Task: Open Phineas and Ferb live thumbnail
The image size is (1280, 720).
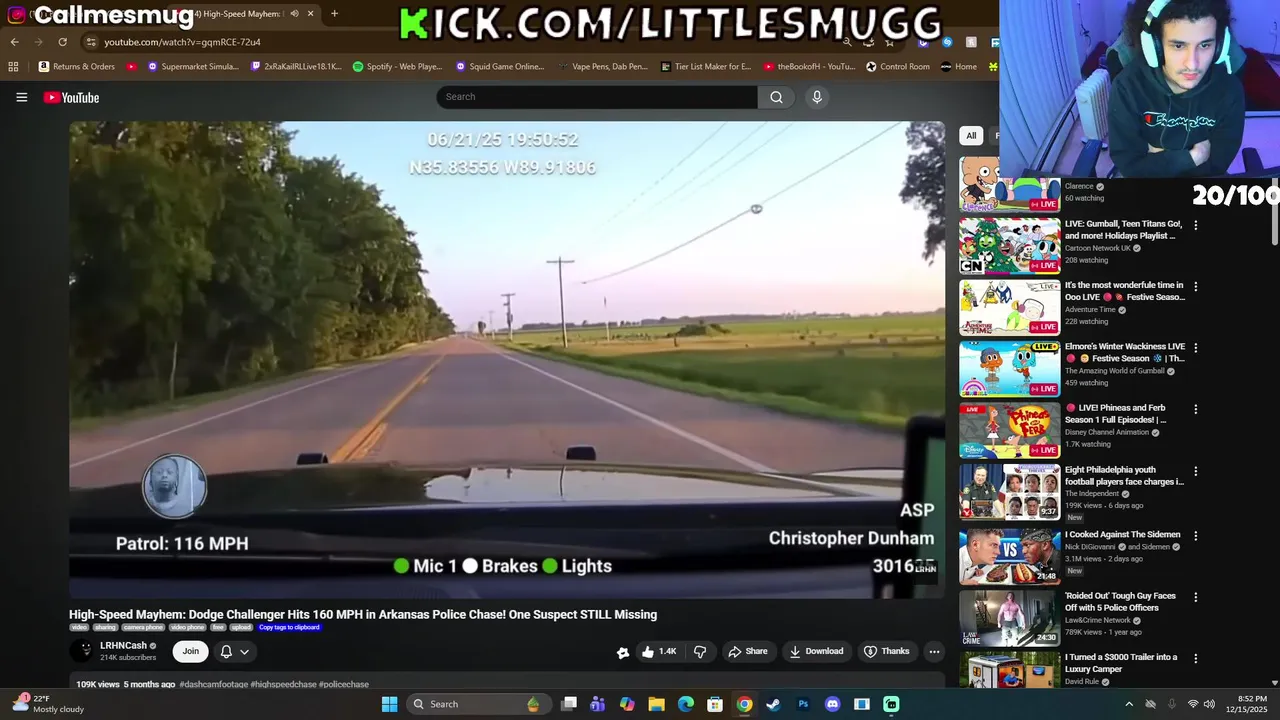Action: tap(1010, 430)
